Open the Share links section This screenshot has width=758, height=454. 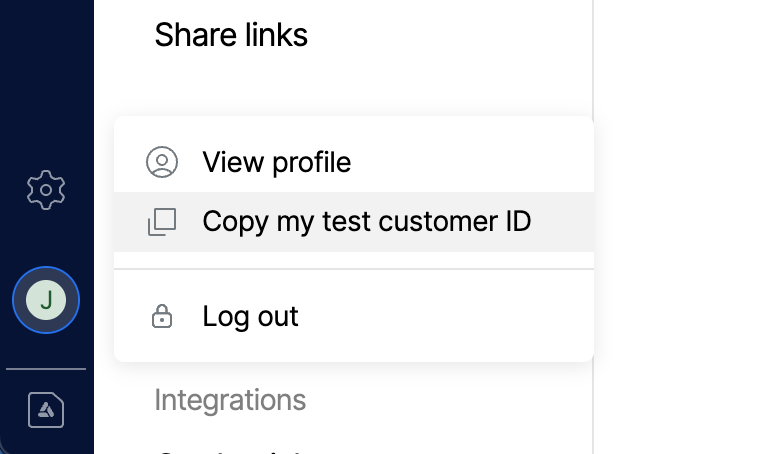231,35
